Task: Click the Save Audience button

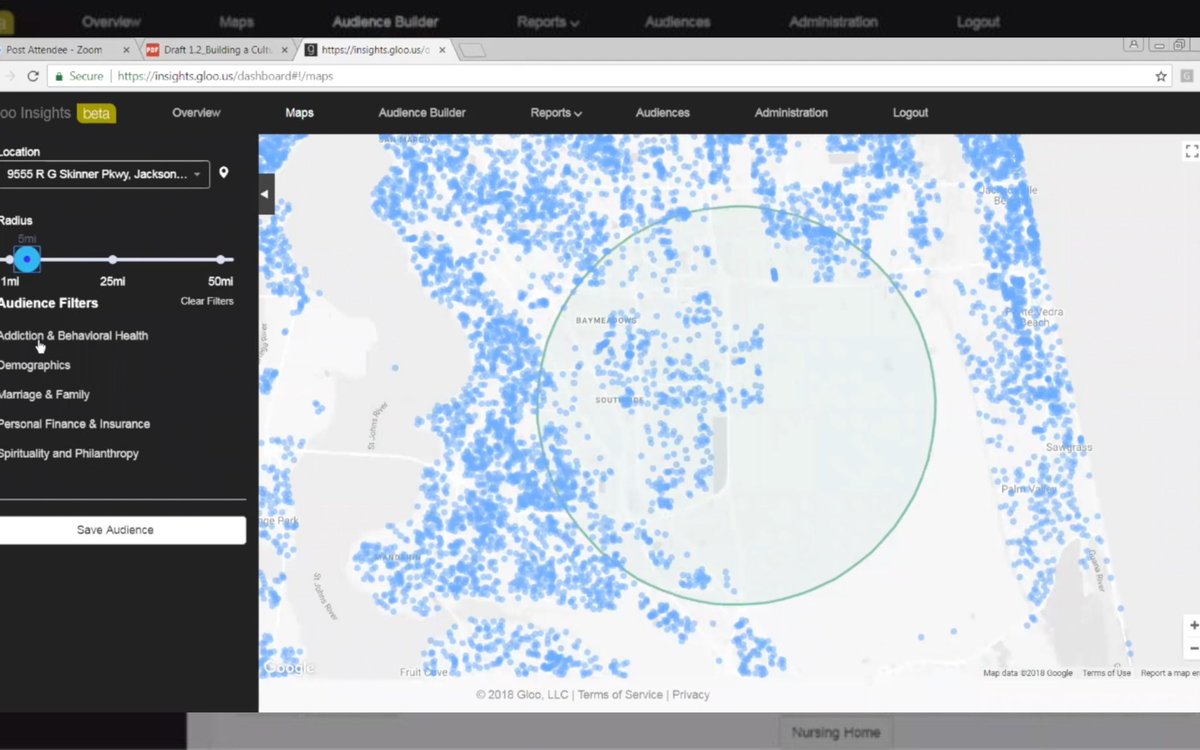Action: click(x=122, y=530)
